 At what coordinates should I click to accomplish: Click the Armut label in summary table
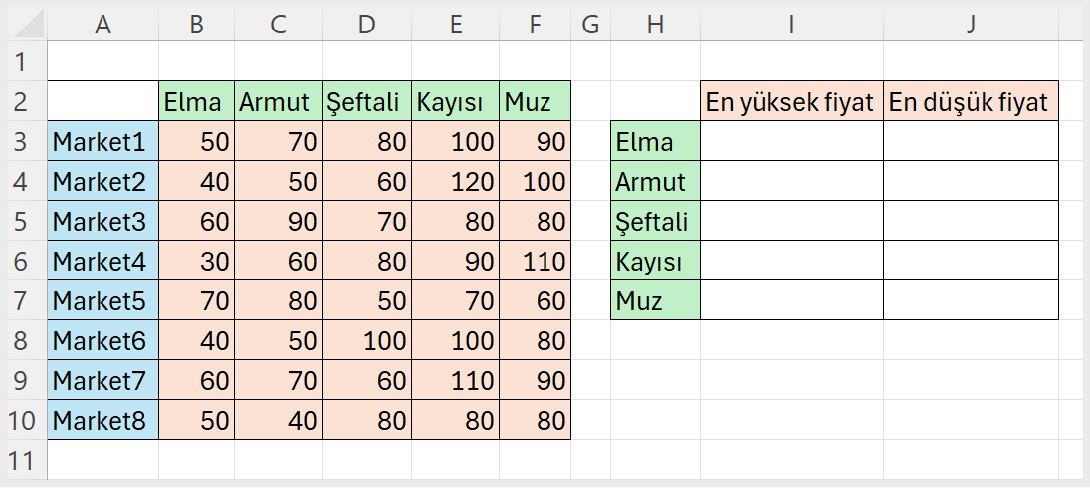[x=655, y=182]
